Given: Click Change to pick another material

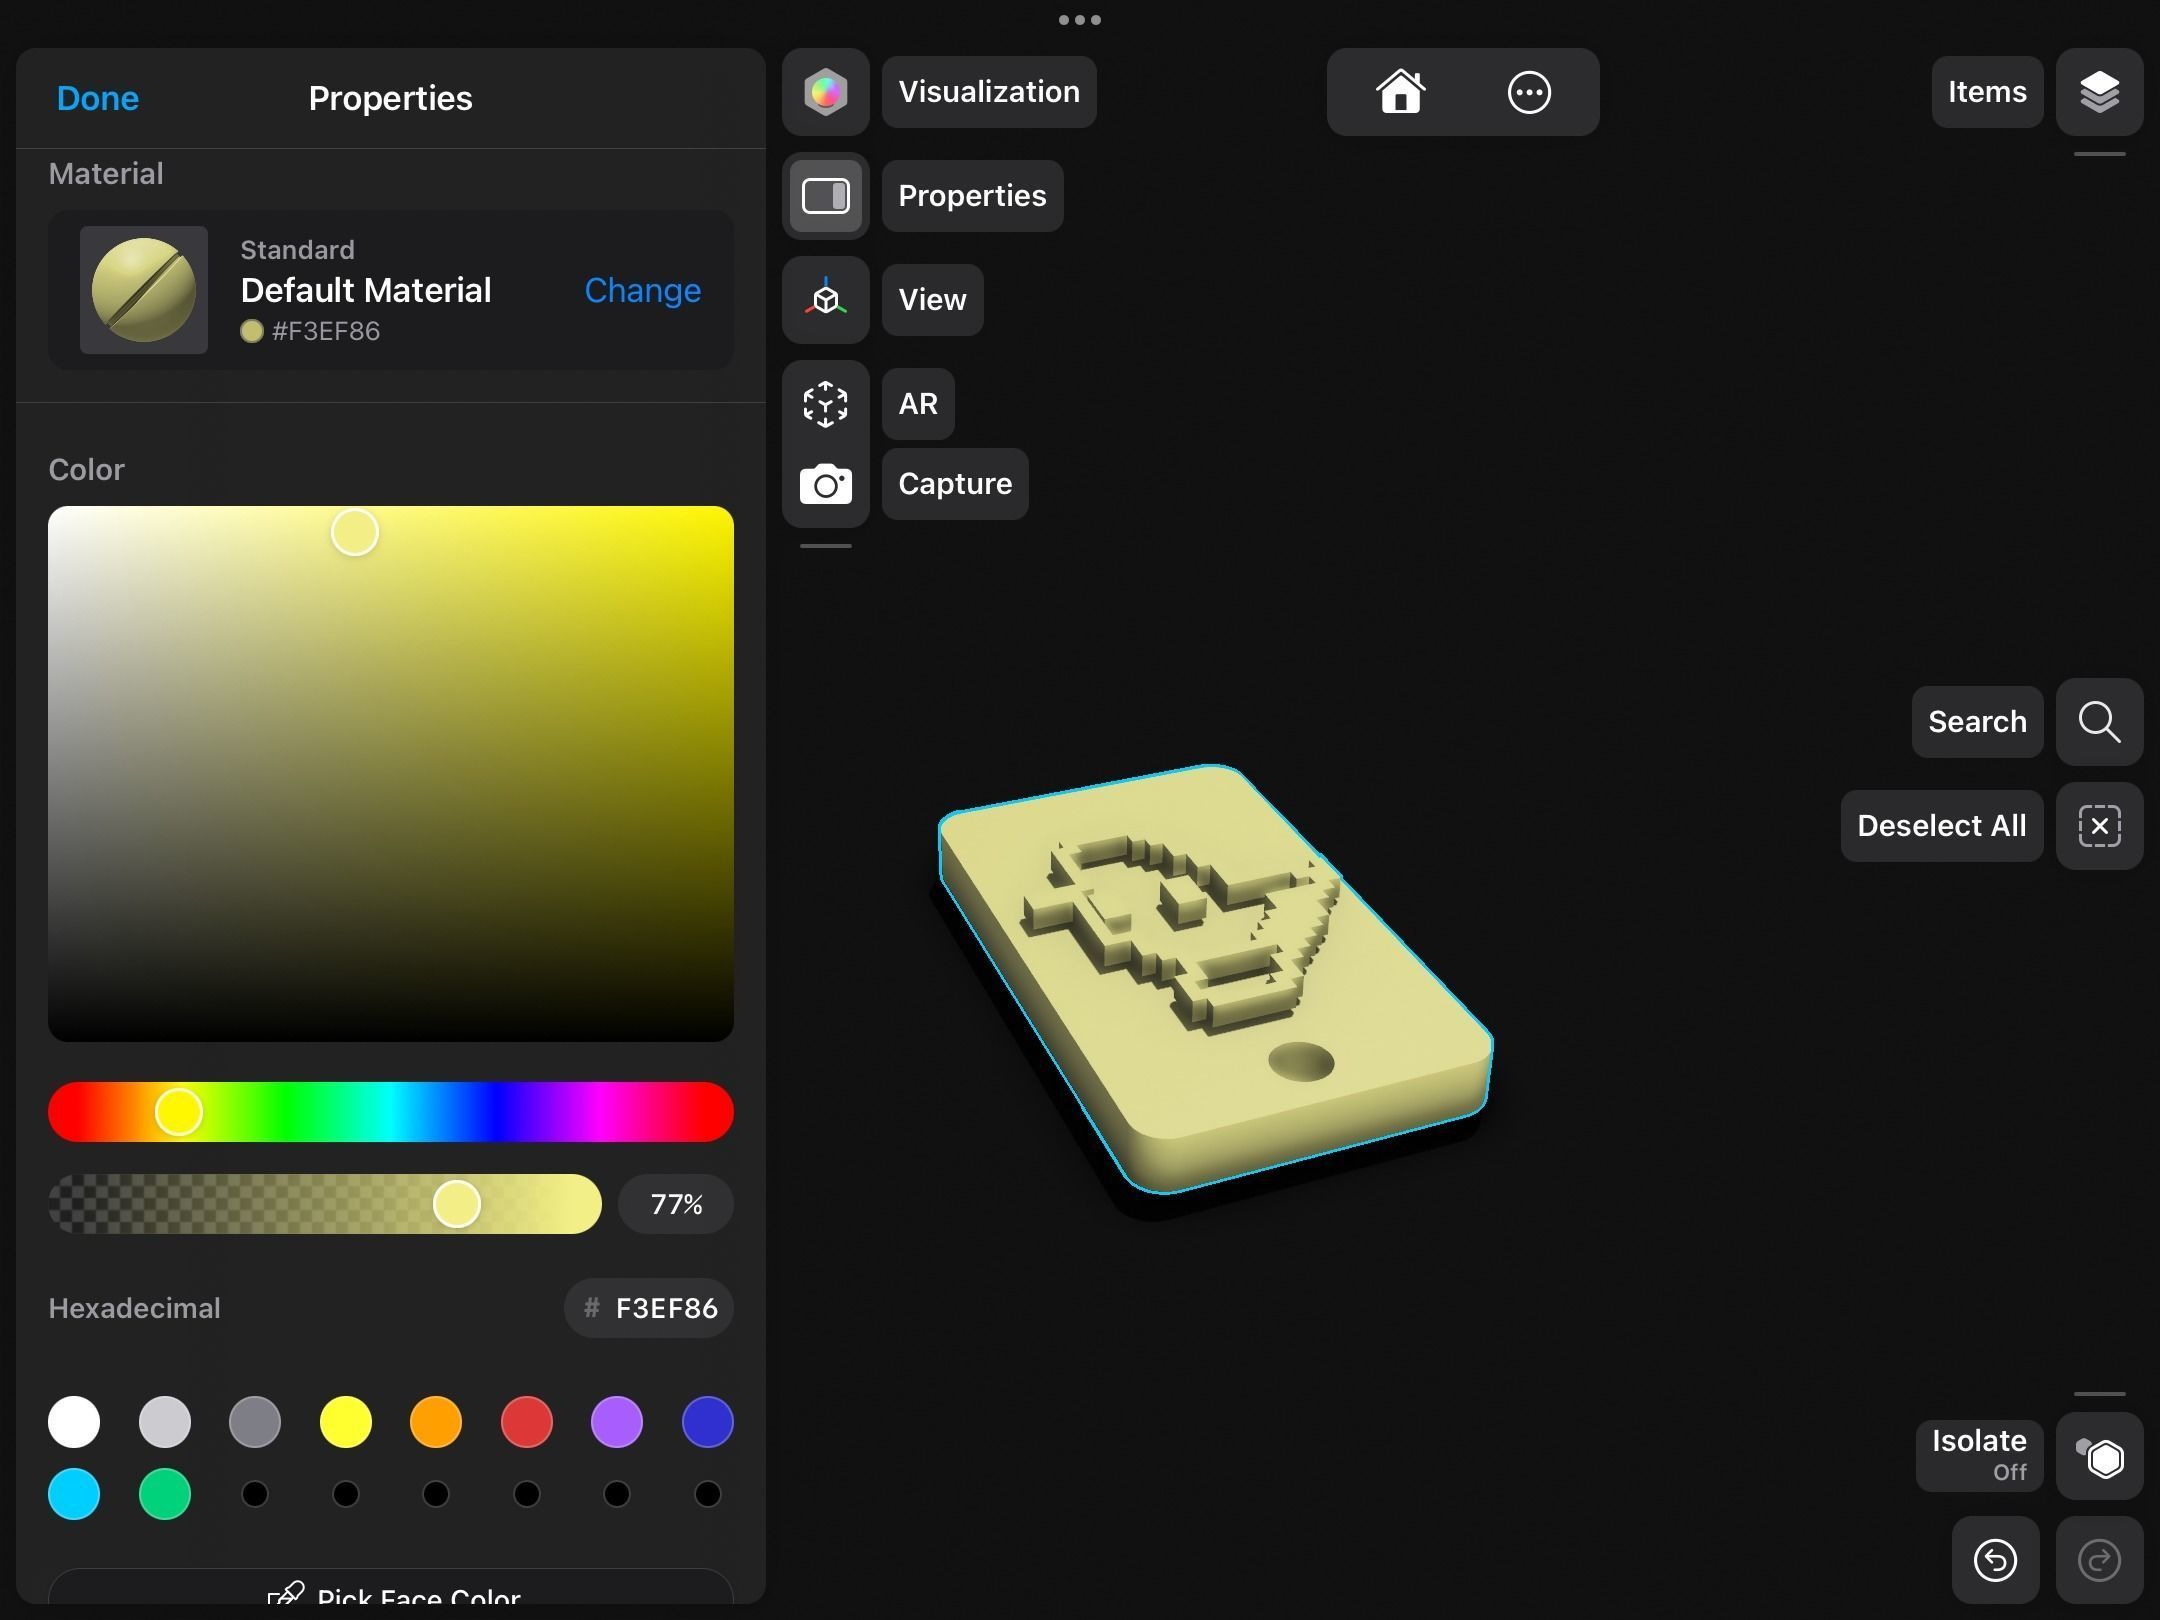Looking at the screenshot, I should [642, 290].
